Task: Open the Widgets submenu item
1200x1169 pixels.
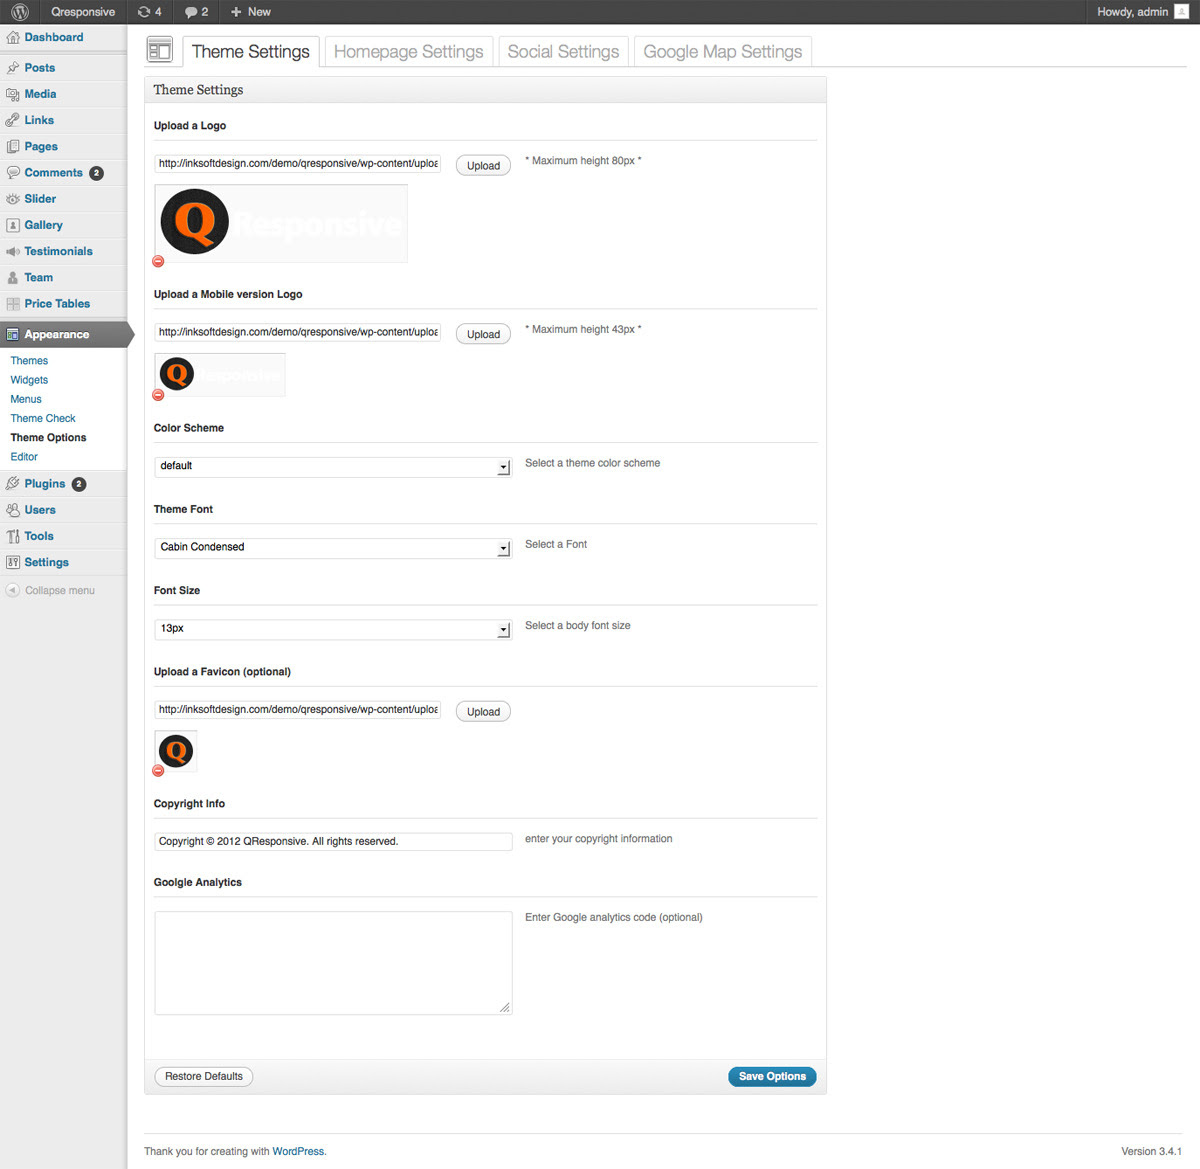Action: tap(29, 380)
